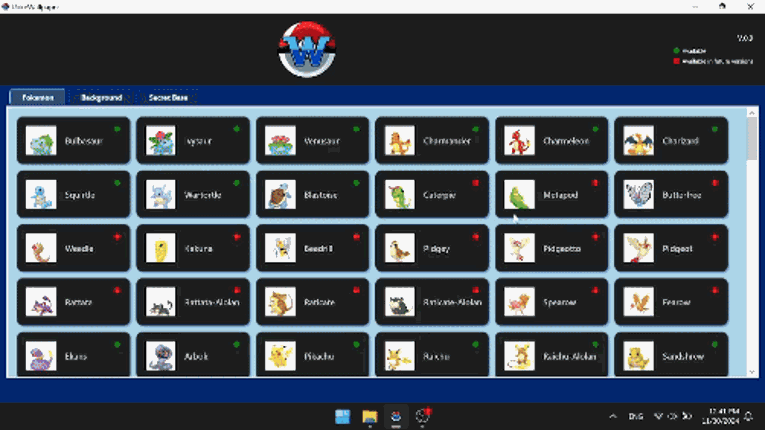Select the Bulbasaur sprite thumbnail
The image size is (765, 430).
pos(41,141)
